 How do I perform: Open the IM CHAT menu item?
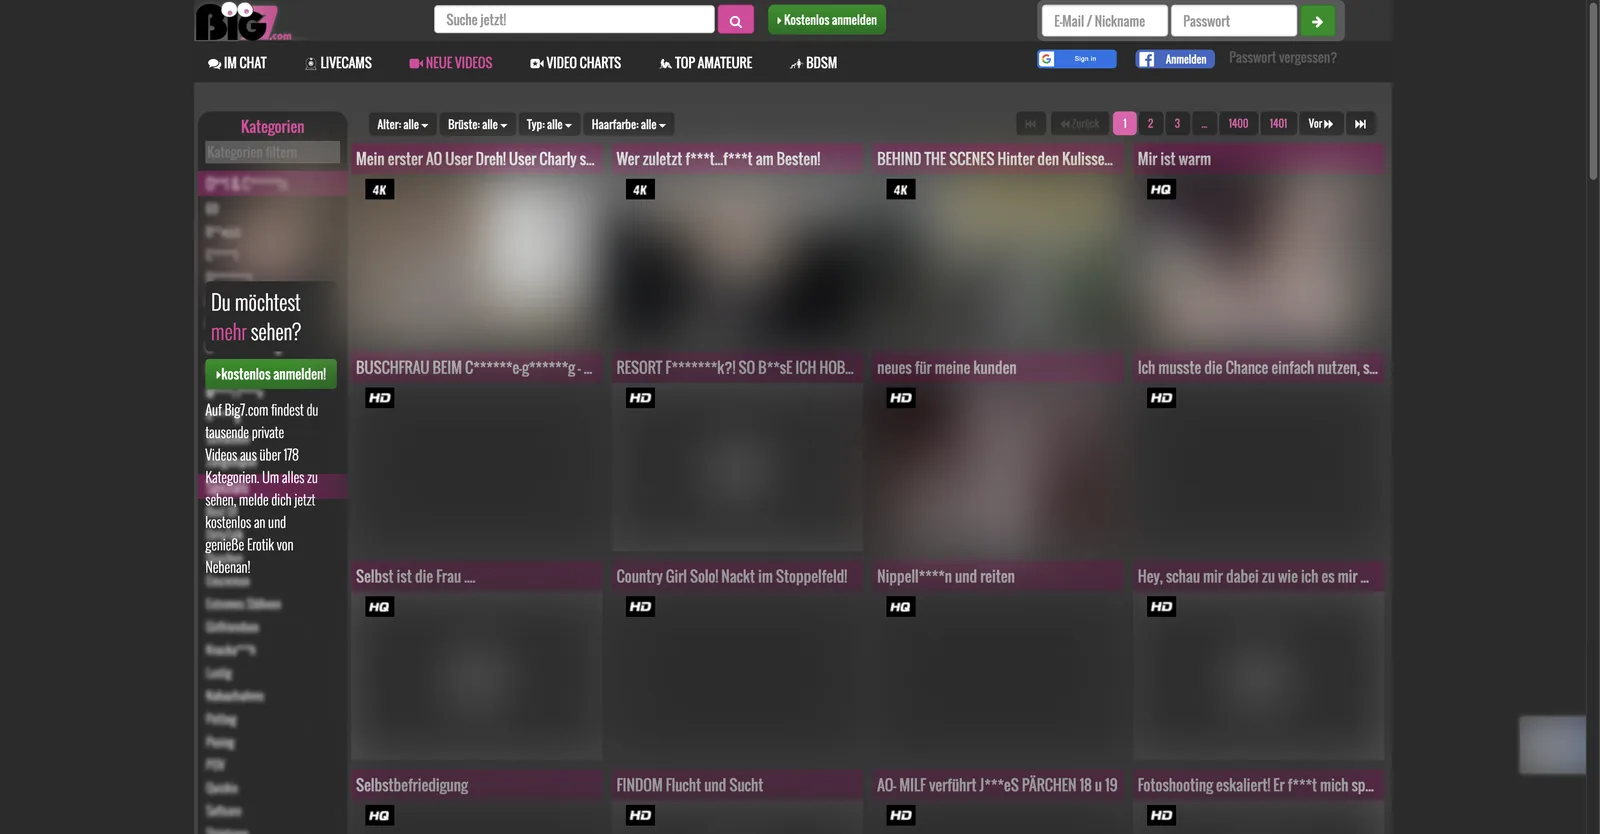[x=237, y=63]
